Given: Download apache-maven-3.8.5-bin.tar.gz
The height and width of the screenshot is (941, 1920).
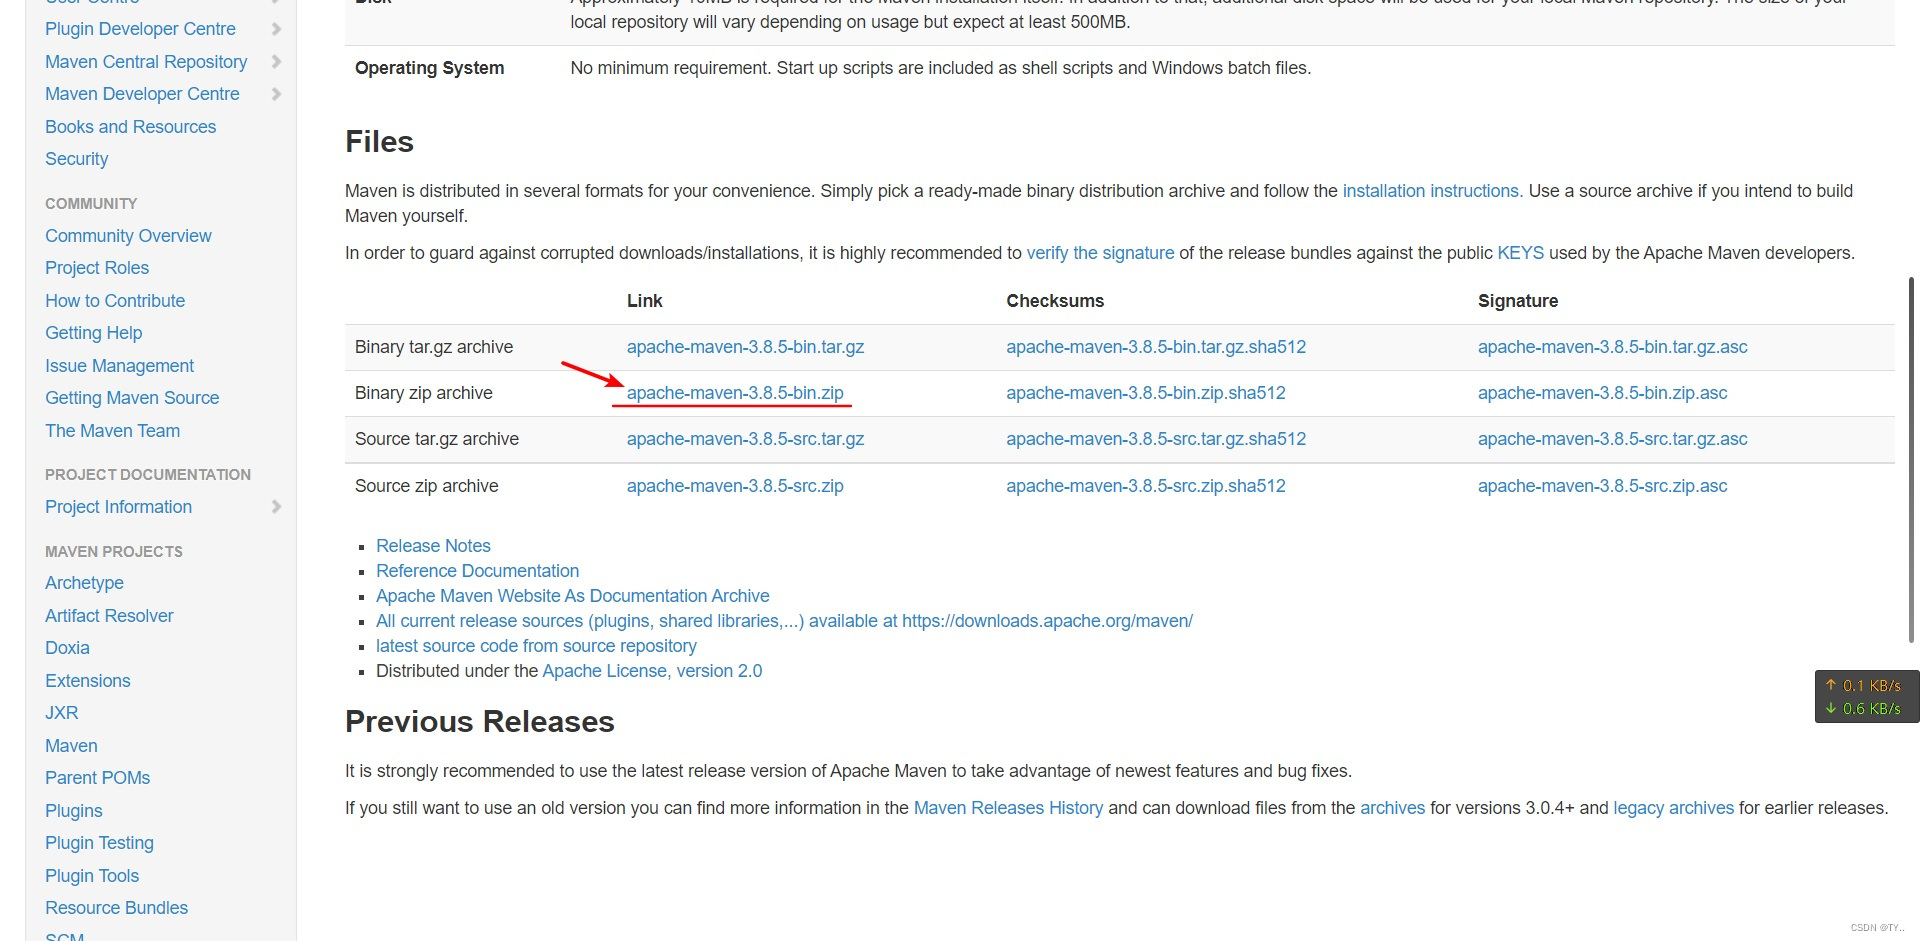Looking at the screenshot, I should click(745, 347).
